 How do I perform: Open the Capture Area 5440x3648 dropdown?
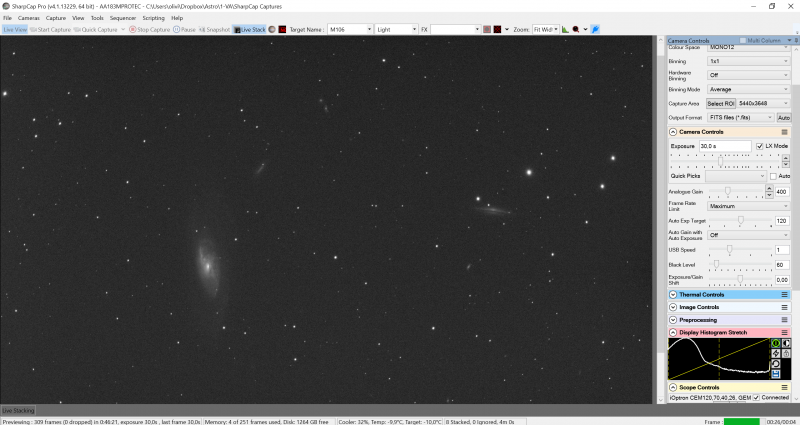pos(763,104)
